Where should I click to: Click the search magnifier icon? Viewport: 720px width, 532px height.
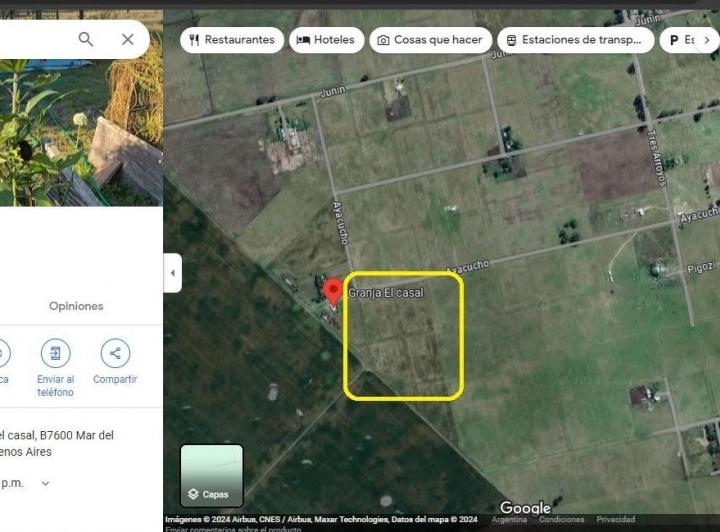pyautogui.click(x=86, y=39)
